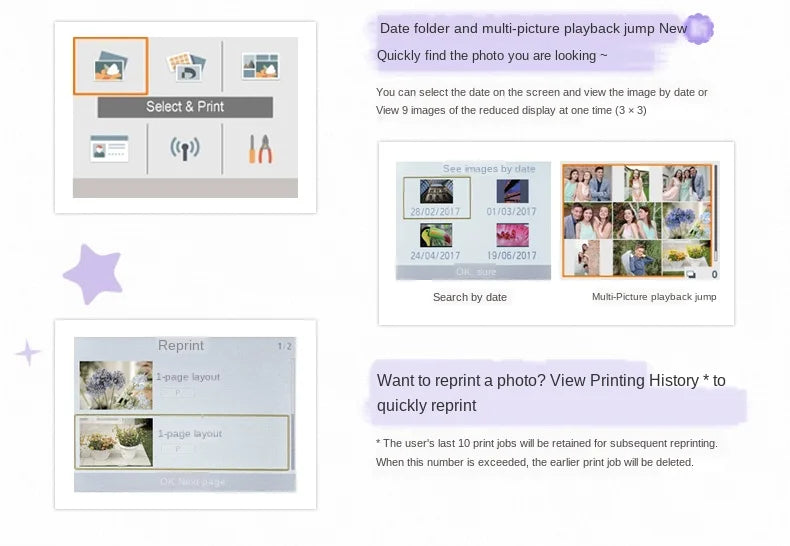Click the top-left group photo in grid
This screenshot has height=546, width=790.
point(587,184)
